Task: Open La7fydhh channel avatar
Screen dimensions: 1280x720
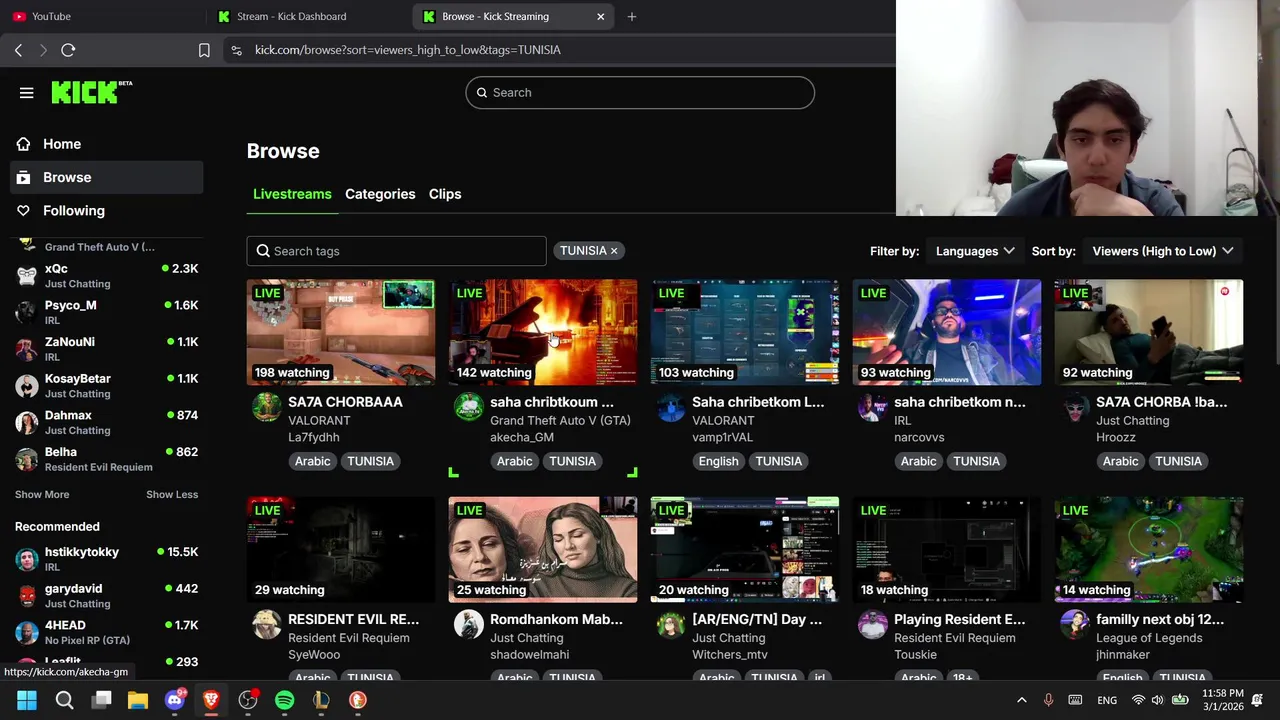Action: (x=266, y=407)
